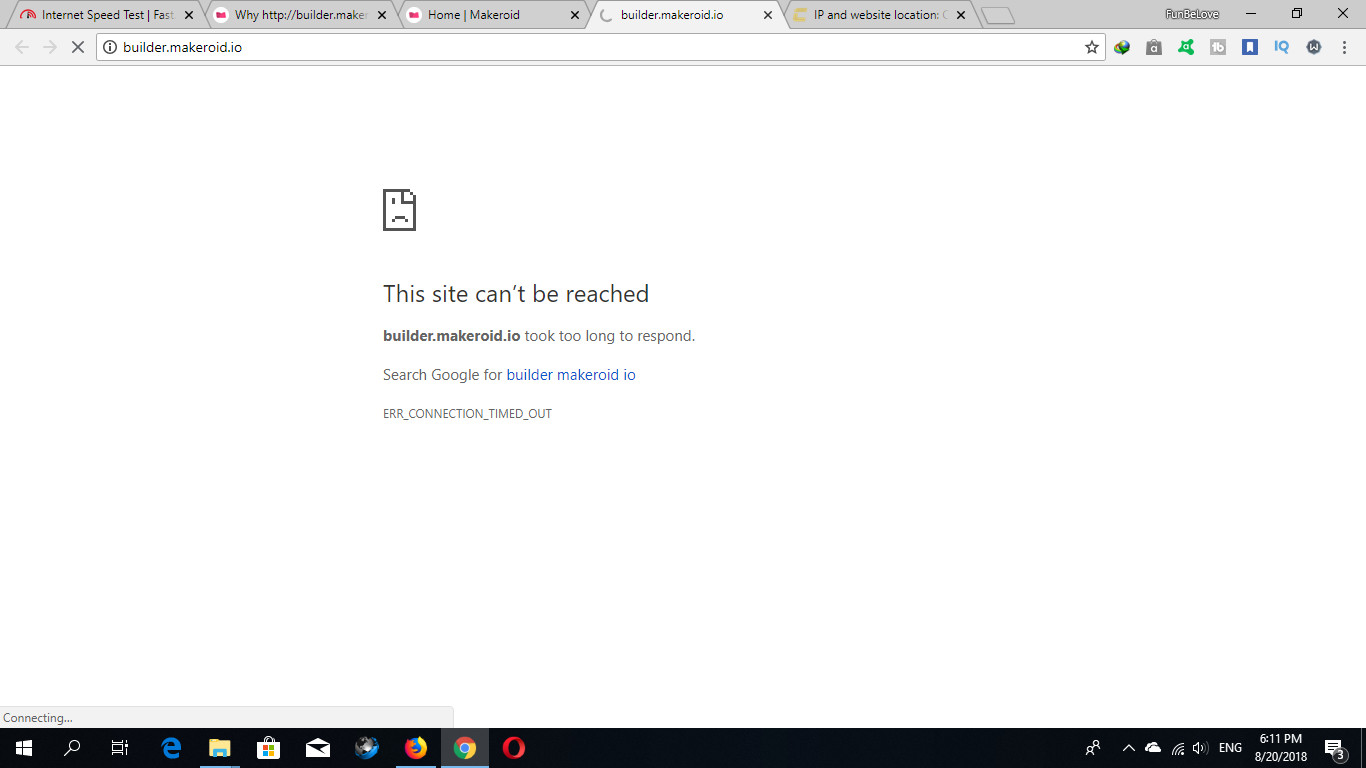Open Task View on the taskbar
This screenshot has height=768, width=1366.
coord(120,748)
